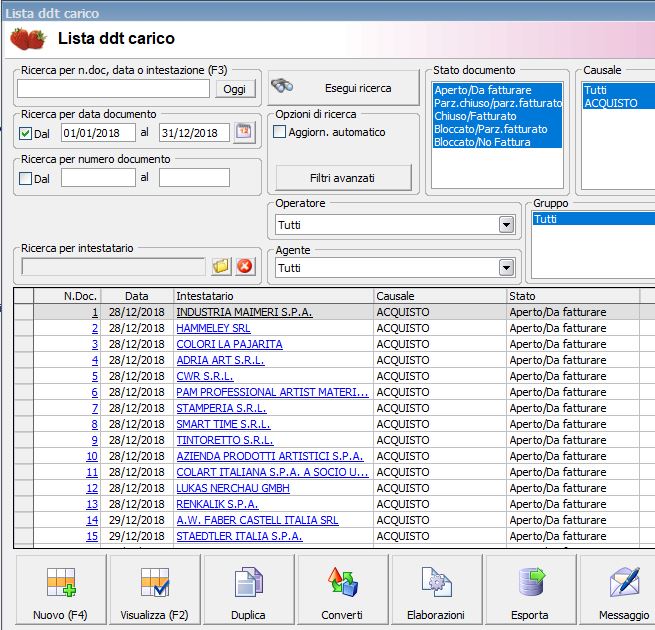Open the yellow folder icon for intestatario
The image size is (655, 630).
(x=221, y=266)
